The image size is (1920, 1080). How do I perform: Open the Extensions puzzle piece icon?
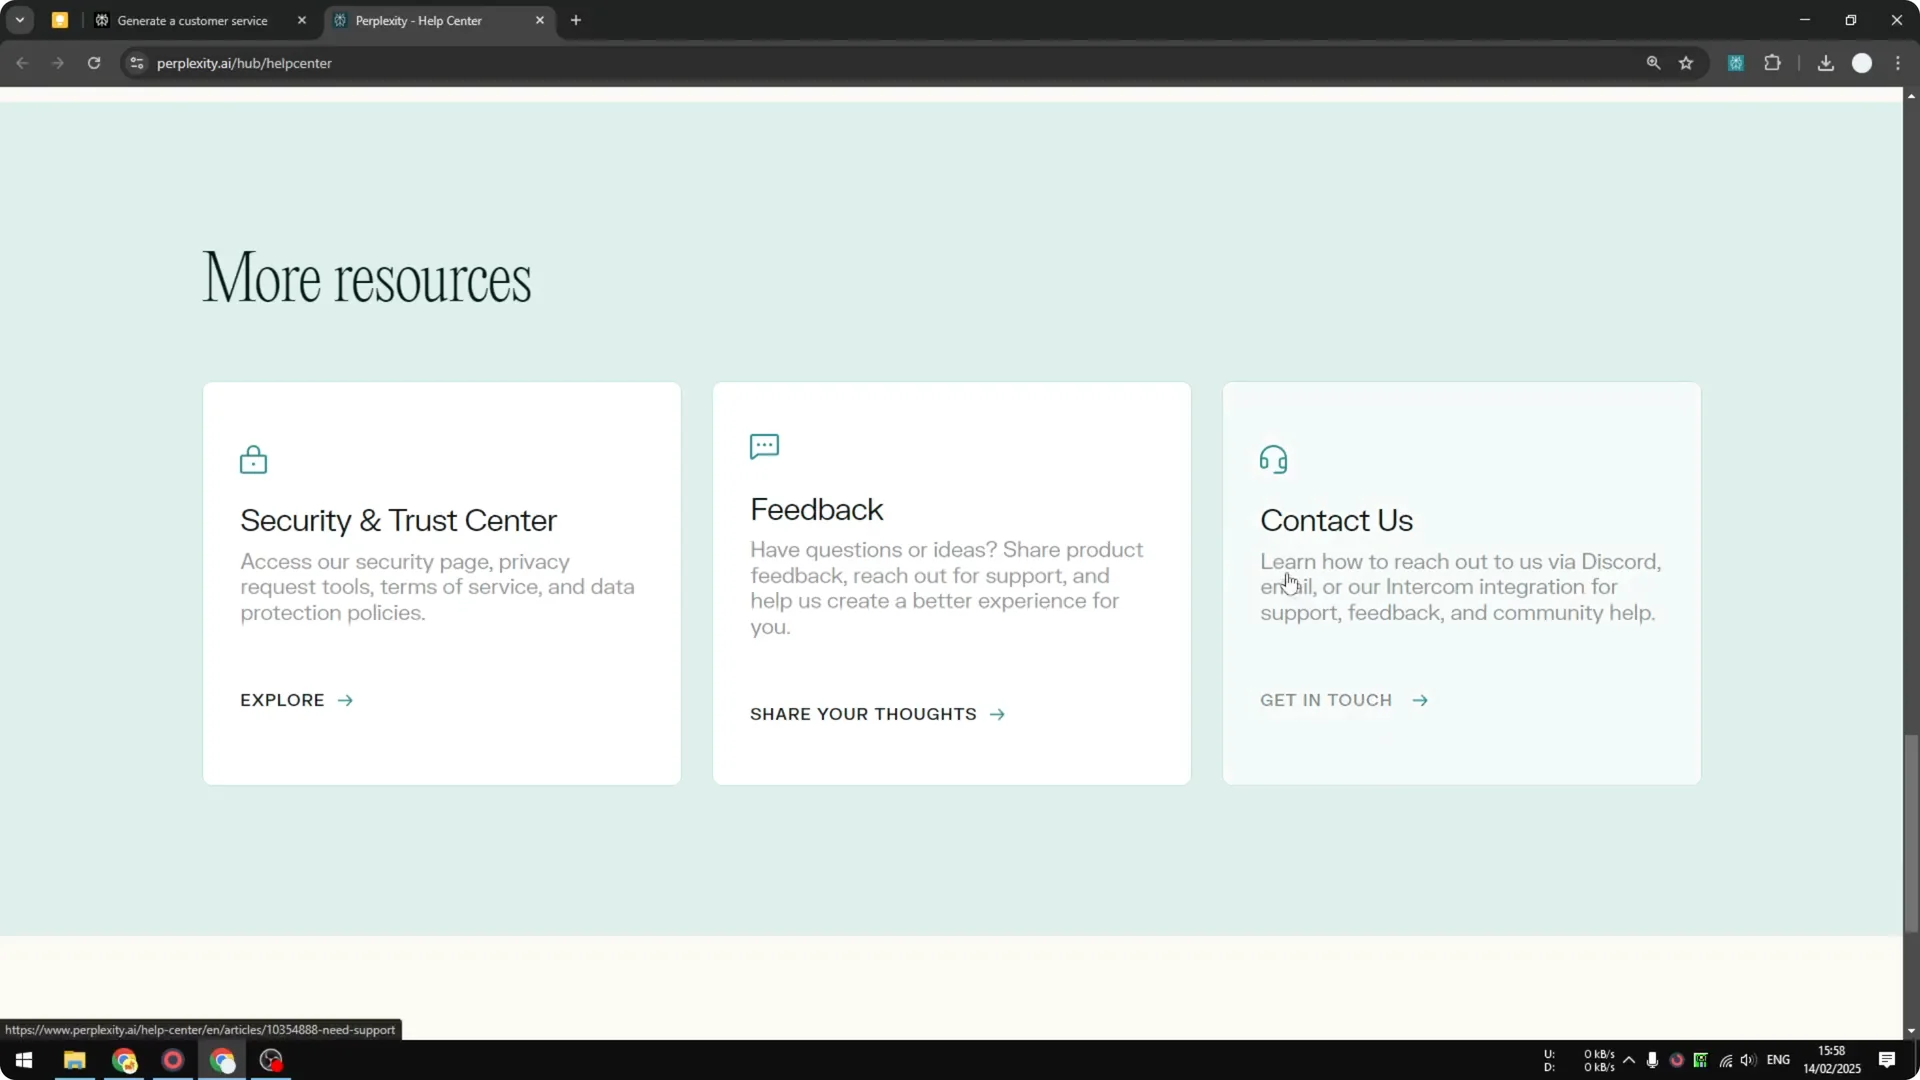point(1772,62)
